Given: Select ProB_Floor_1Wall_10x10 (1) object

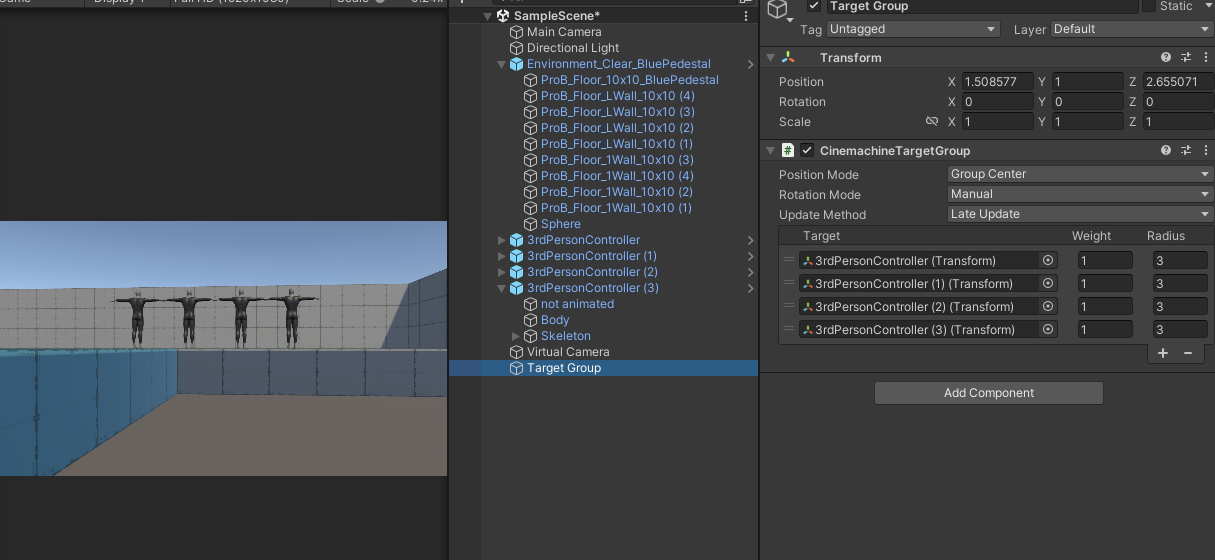Looking at the screenshot, I should pos(617,208).
